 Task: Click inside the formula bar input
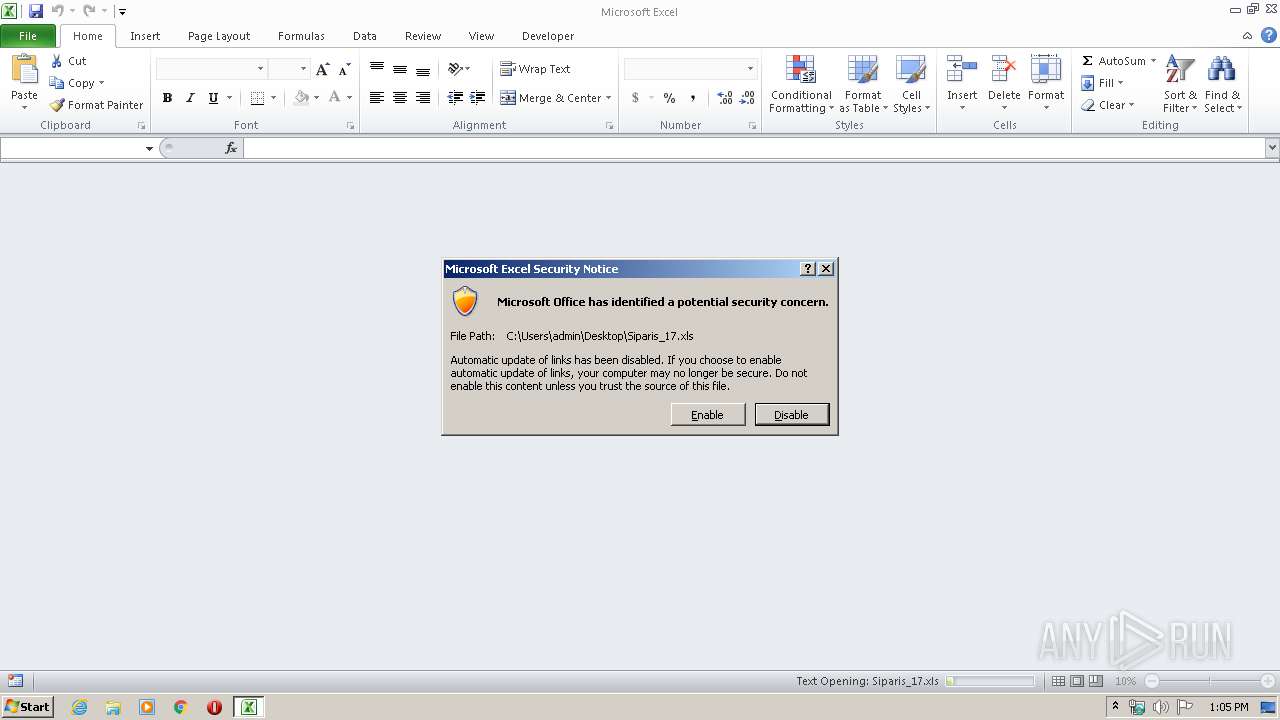755,148
